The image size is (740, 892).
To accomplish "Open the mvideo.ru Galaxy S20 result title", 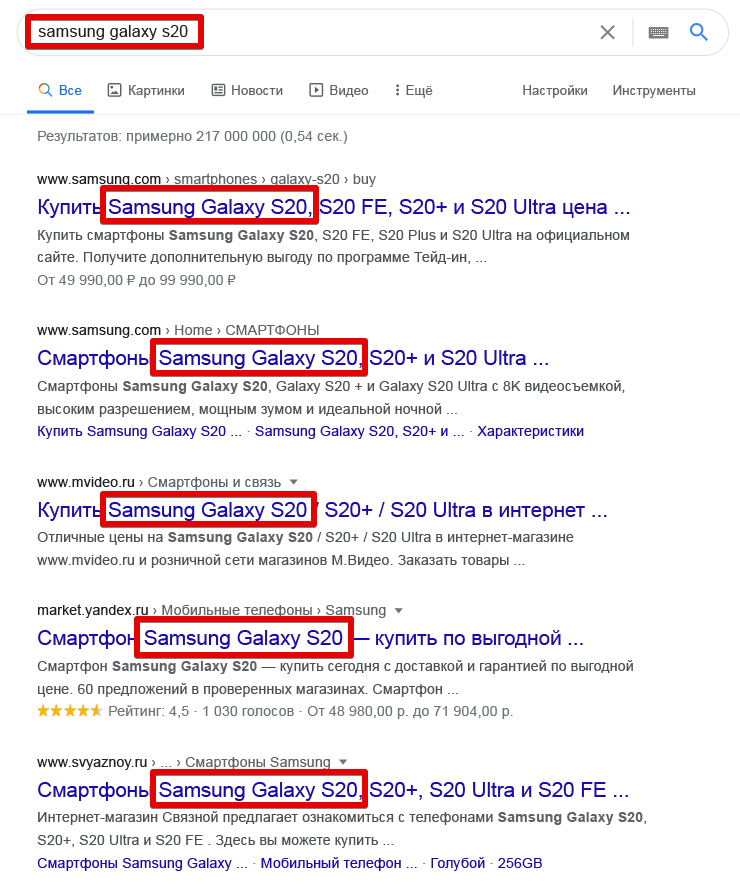I will click(x=321, y=510).
